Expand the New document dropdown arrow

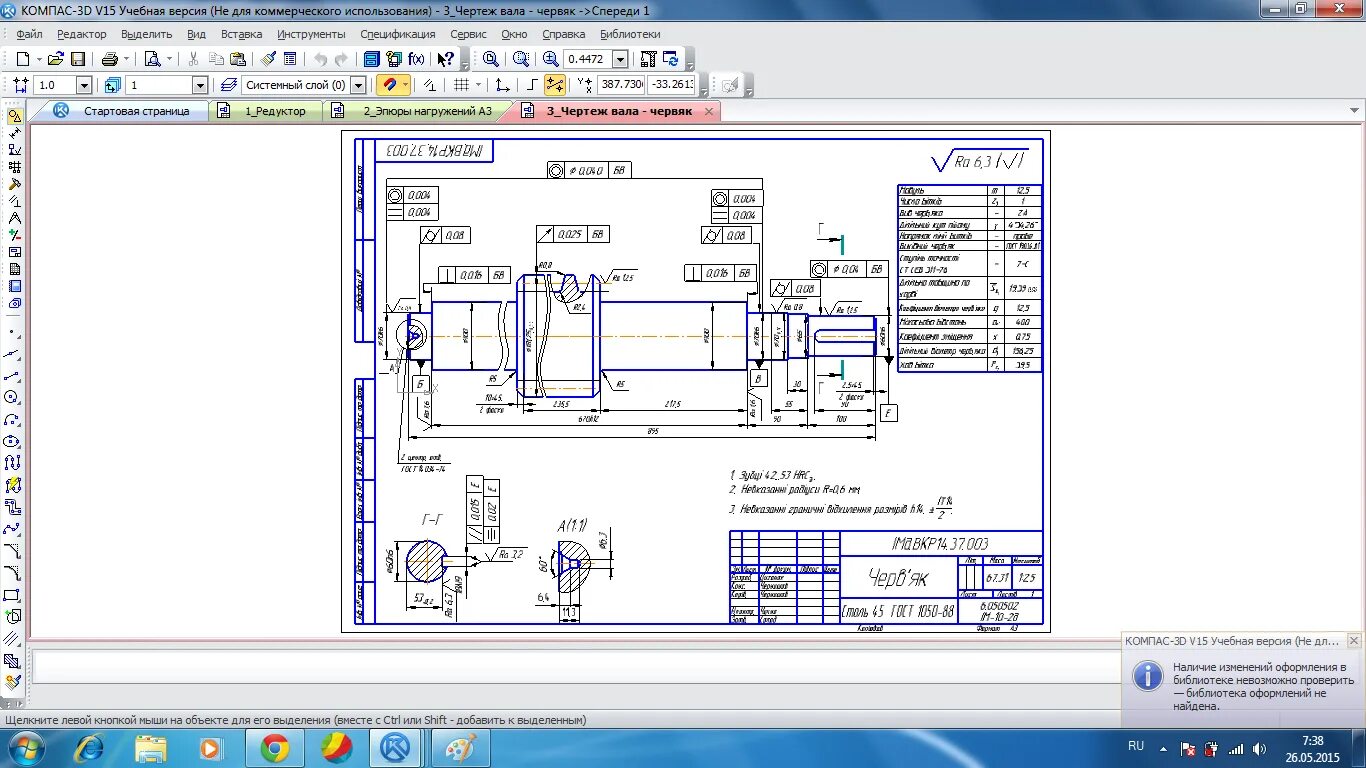[37, 59]
